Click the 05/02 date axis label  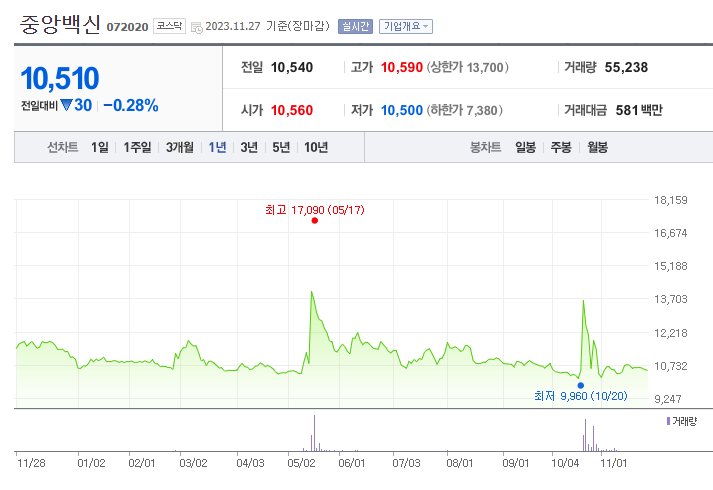[x=301, y=463]
